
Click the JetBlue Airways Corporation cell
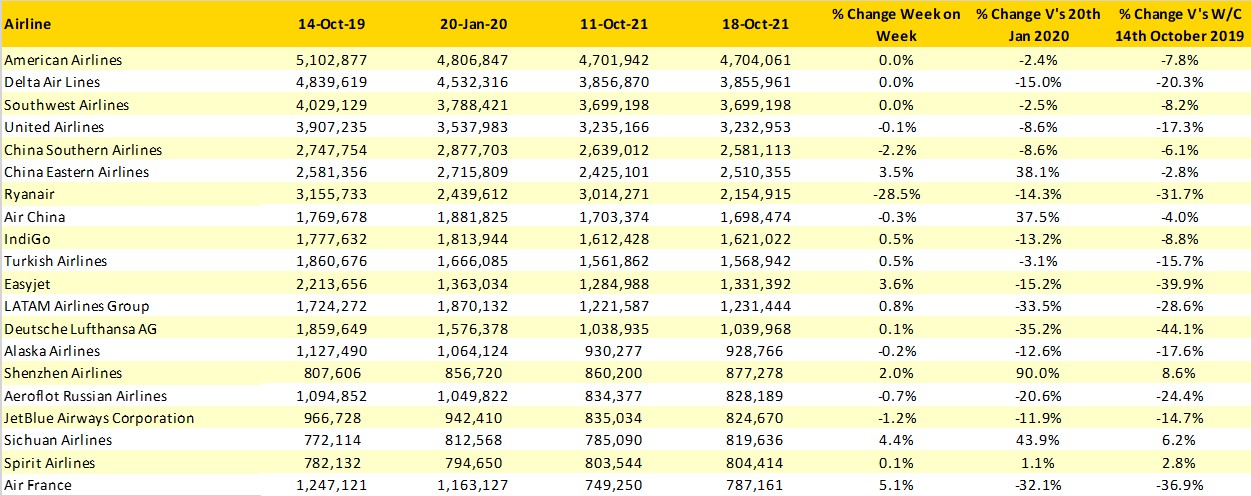click(x=99, y=418)
